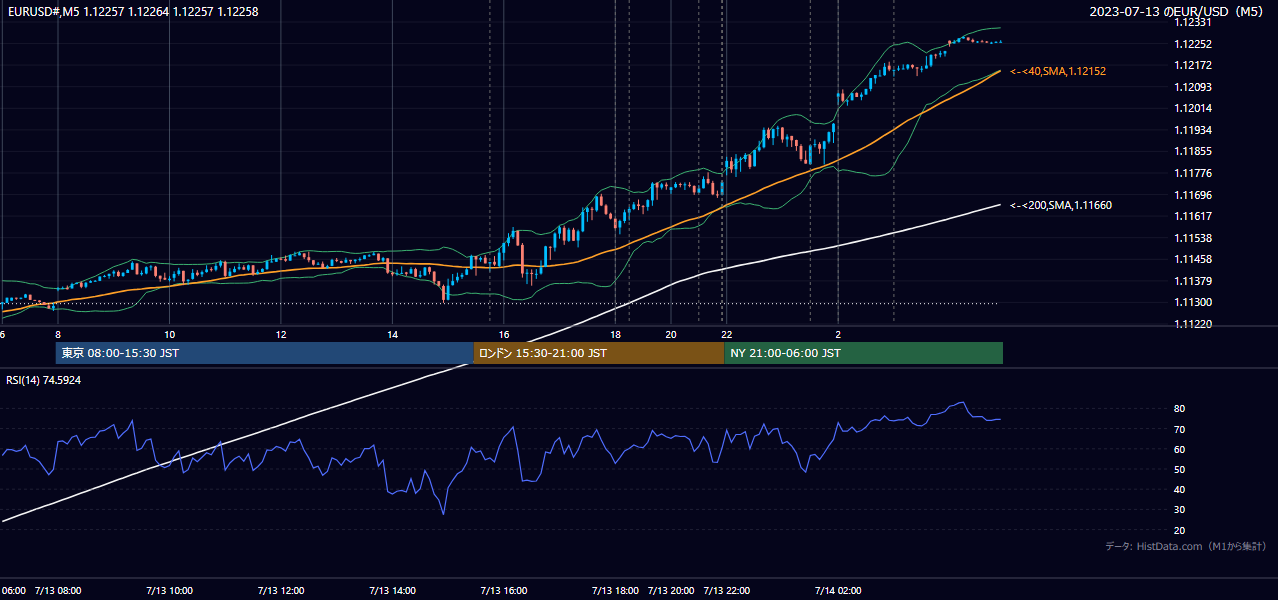Click RSI axis level 50

click(x=1180, y=469)
